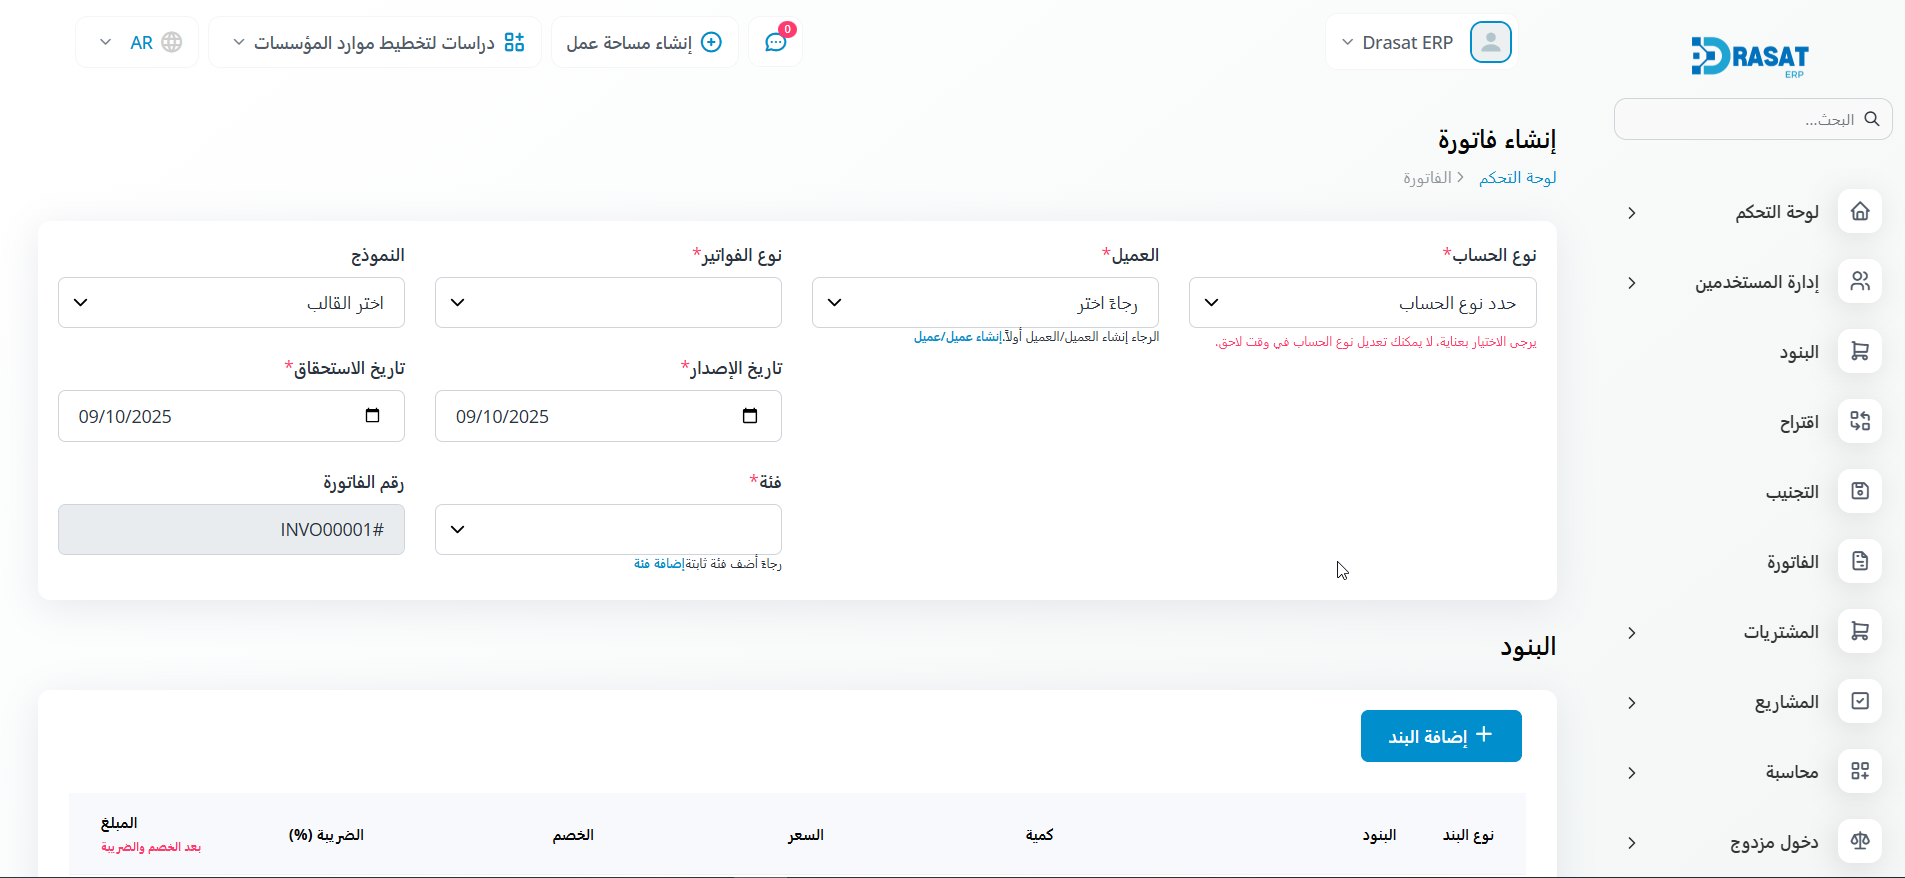
Task: Open the workspace selector menu in header
Action: tap(376, 43)
